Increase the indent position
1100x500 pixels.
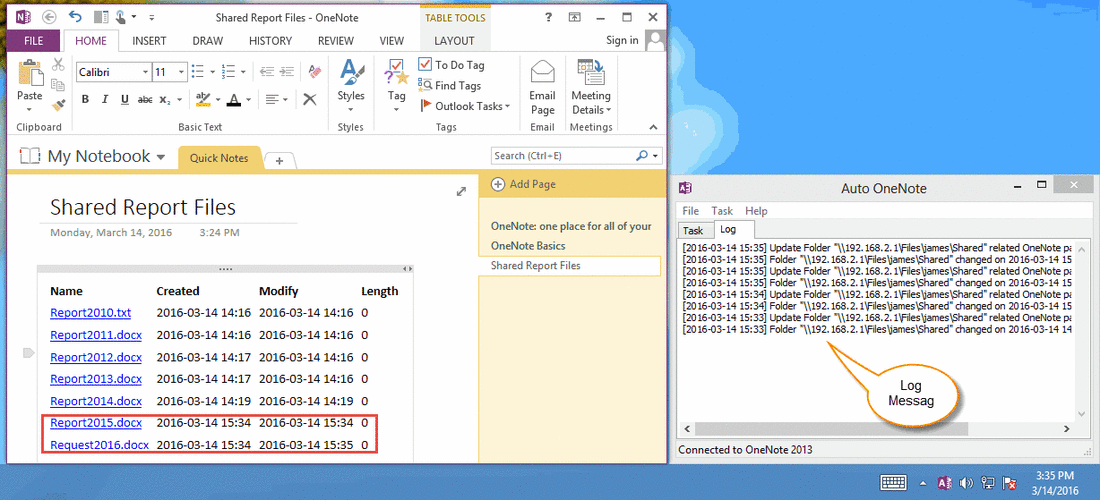pyautogui.click(x=288, y=72)
